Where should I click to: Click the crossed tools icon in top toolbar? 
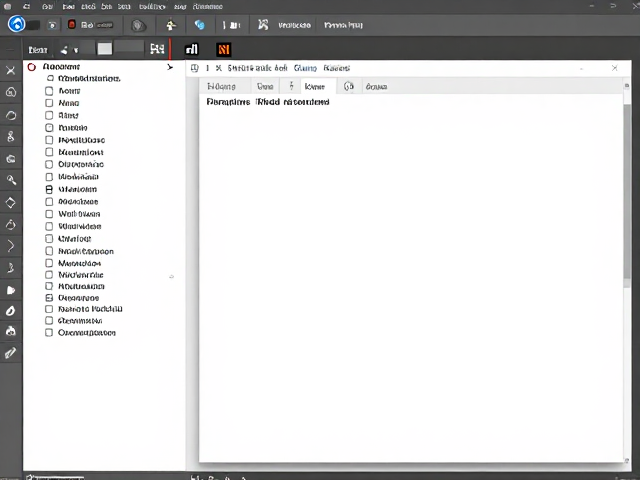(x=263, y=25)
